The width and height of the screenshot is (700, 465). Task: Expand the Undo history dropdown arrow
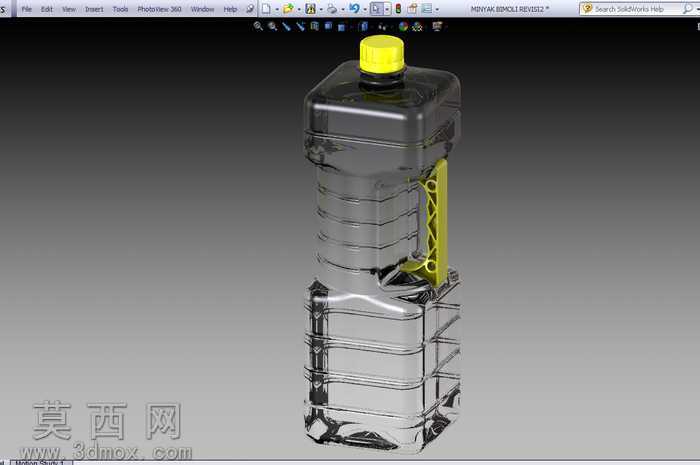click(365, 9)
